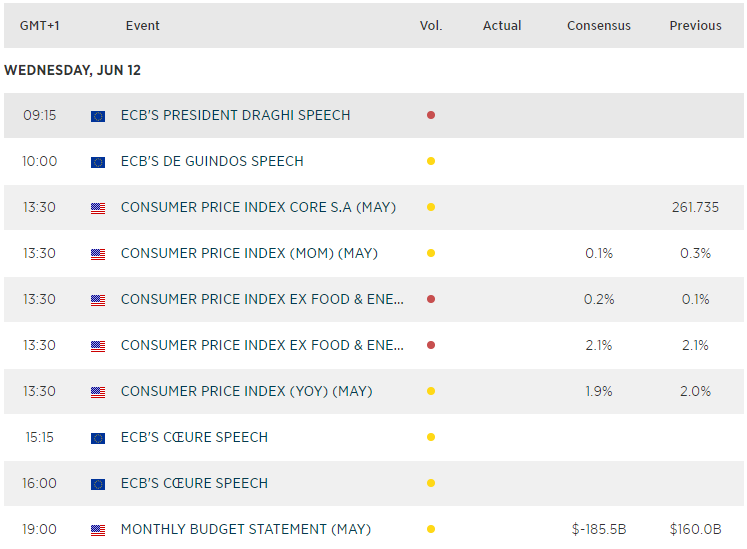Click the EU flag beside Draghi speech
The height and width of the screenshot is (549, 747).
[97, 116]
